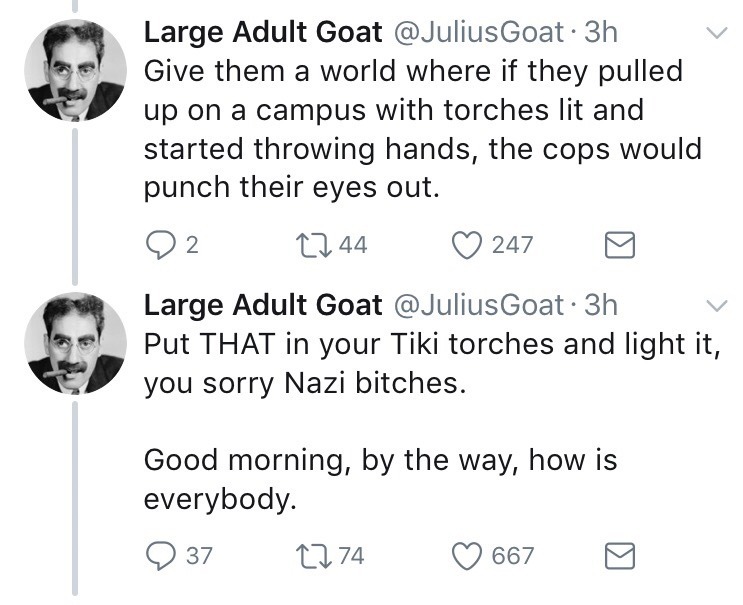This screenshot has width=743, height=605.
Task: Reply to the Tiki torches tweet
Action: [160, 555]
